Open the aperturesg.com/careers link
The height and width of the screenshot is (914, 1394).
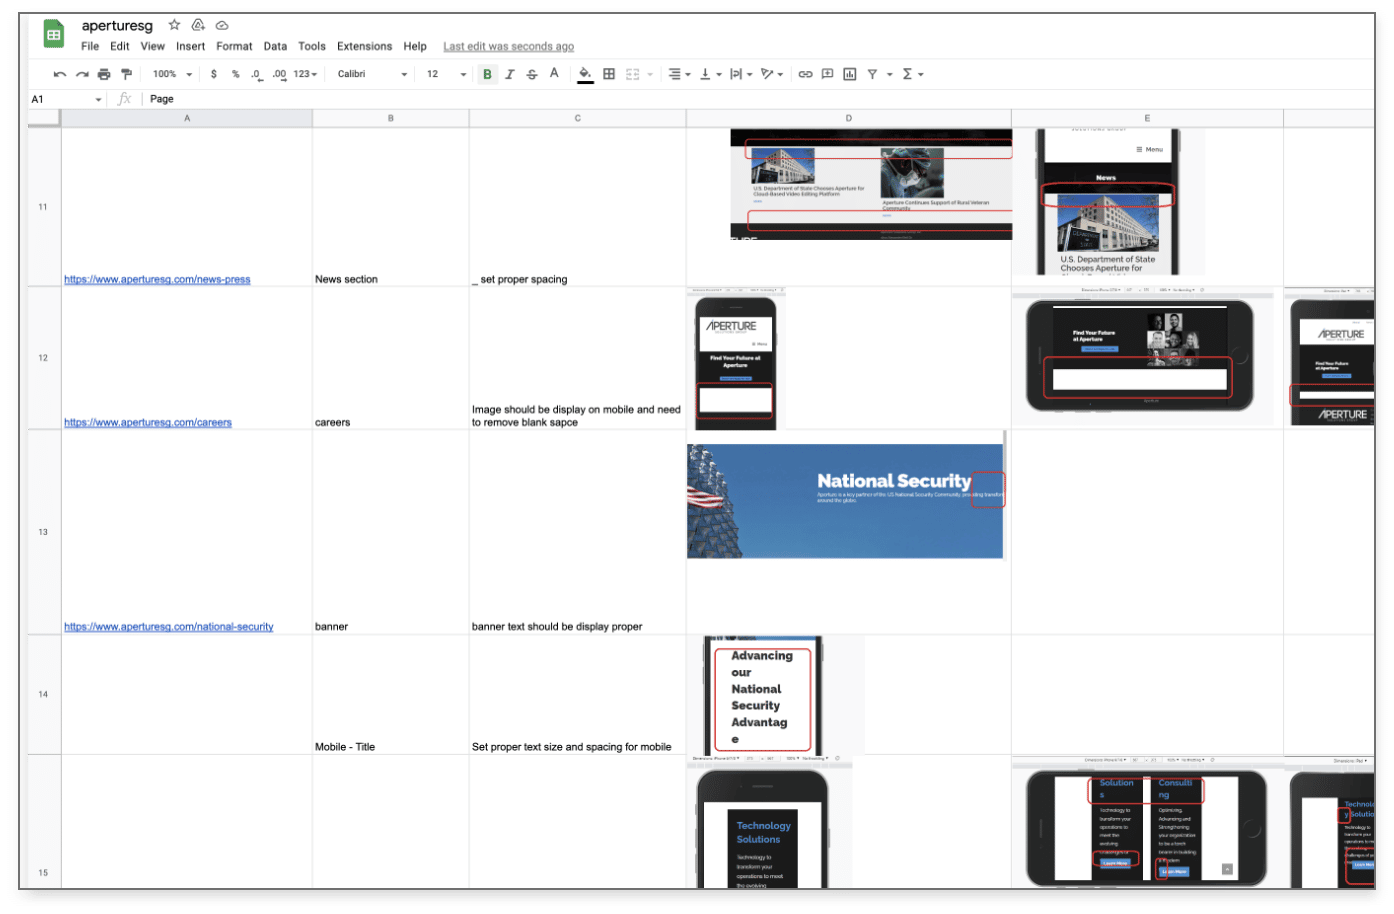coord(148,422)
